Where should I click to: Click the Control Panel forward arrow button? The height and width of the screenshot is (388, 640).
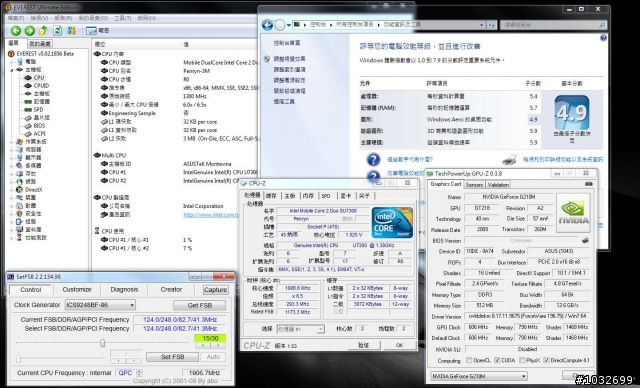point(280,25)
